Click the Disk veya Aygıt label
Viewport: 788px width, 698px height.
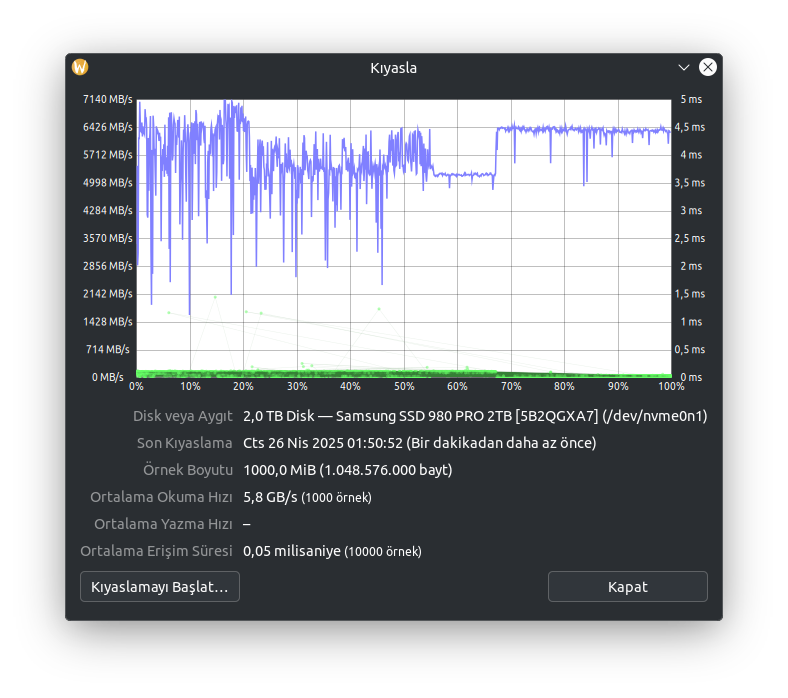182,416
